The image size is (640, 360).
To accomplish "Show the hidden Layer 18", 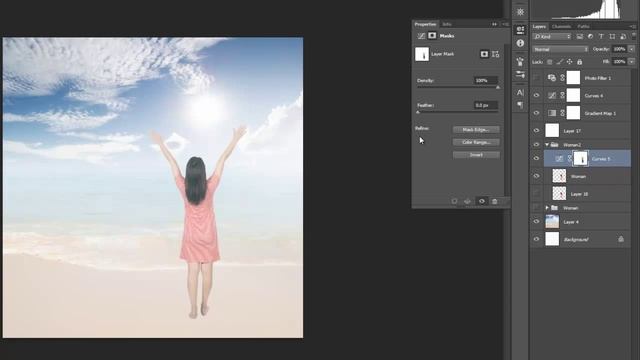I will click(537, 194).
